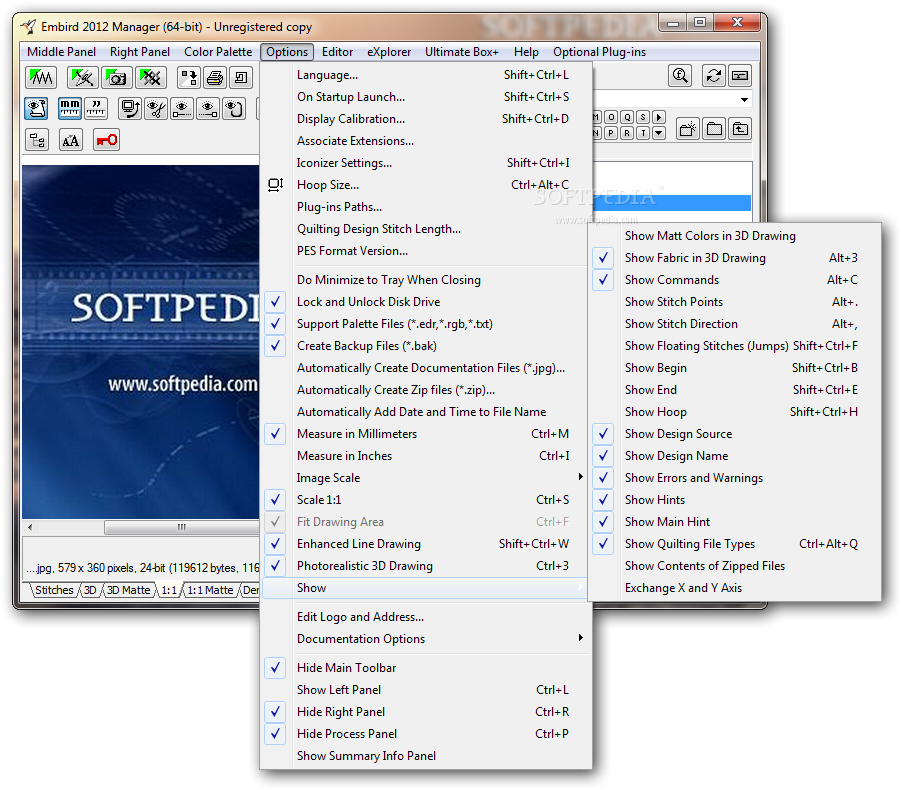Click the cross stitch icon with the green corner
902x790 pixels.
(x=151, y=77)
